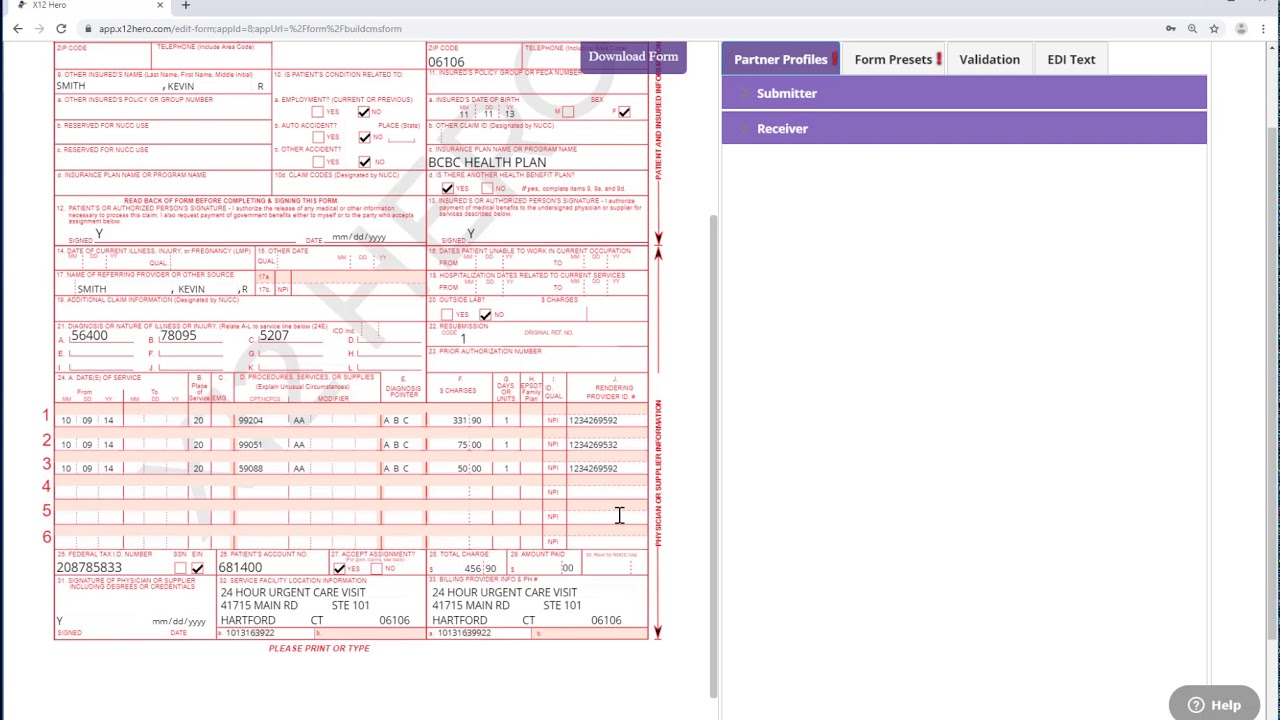Expand the Receiver section
Viewport: 1280px width, 720px height.
click(x=964, y=128)
